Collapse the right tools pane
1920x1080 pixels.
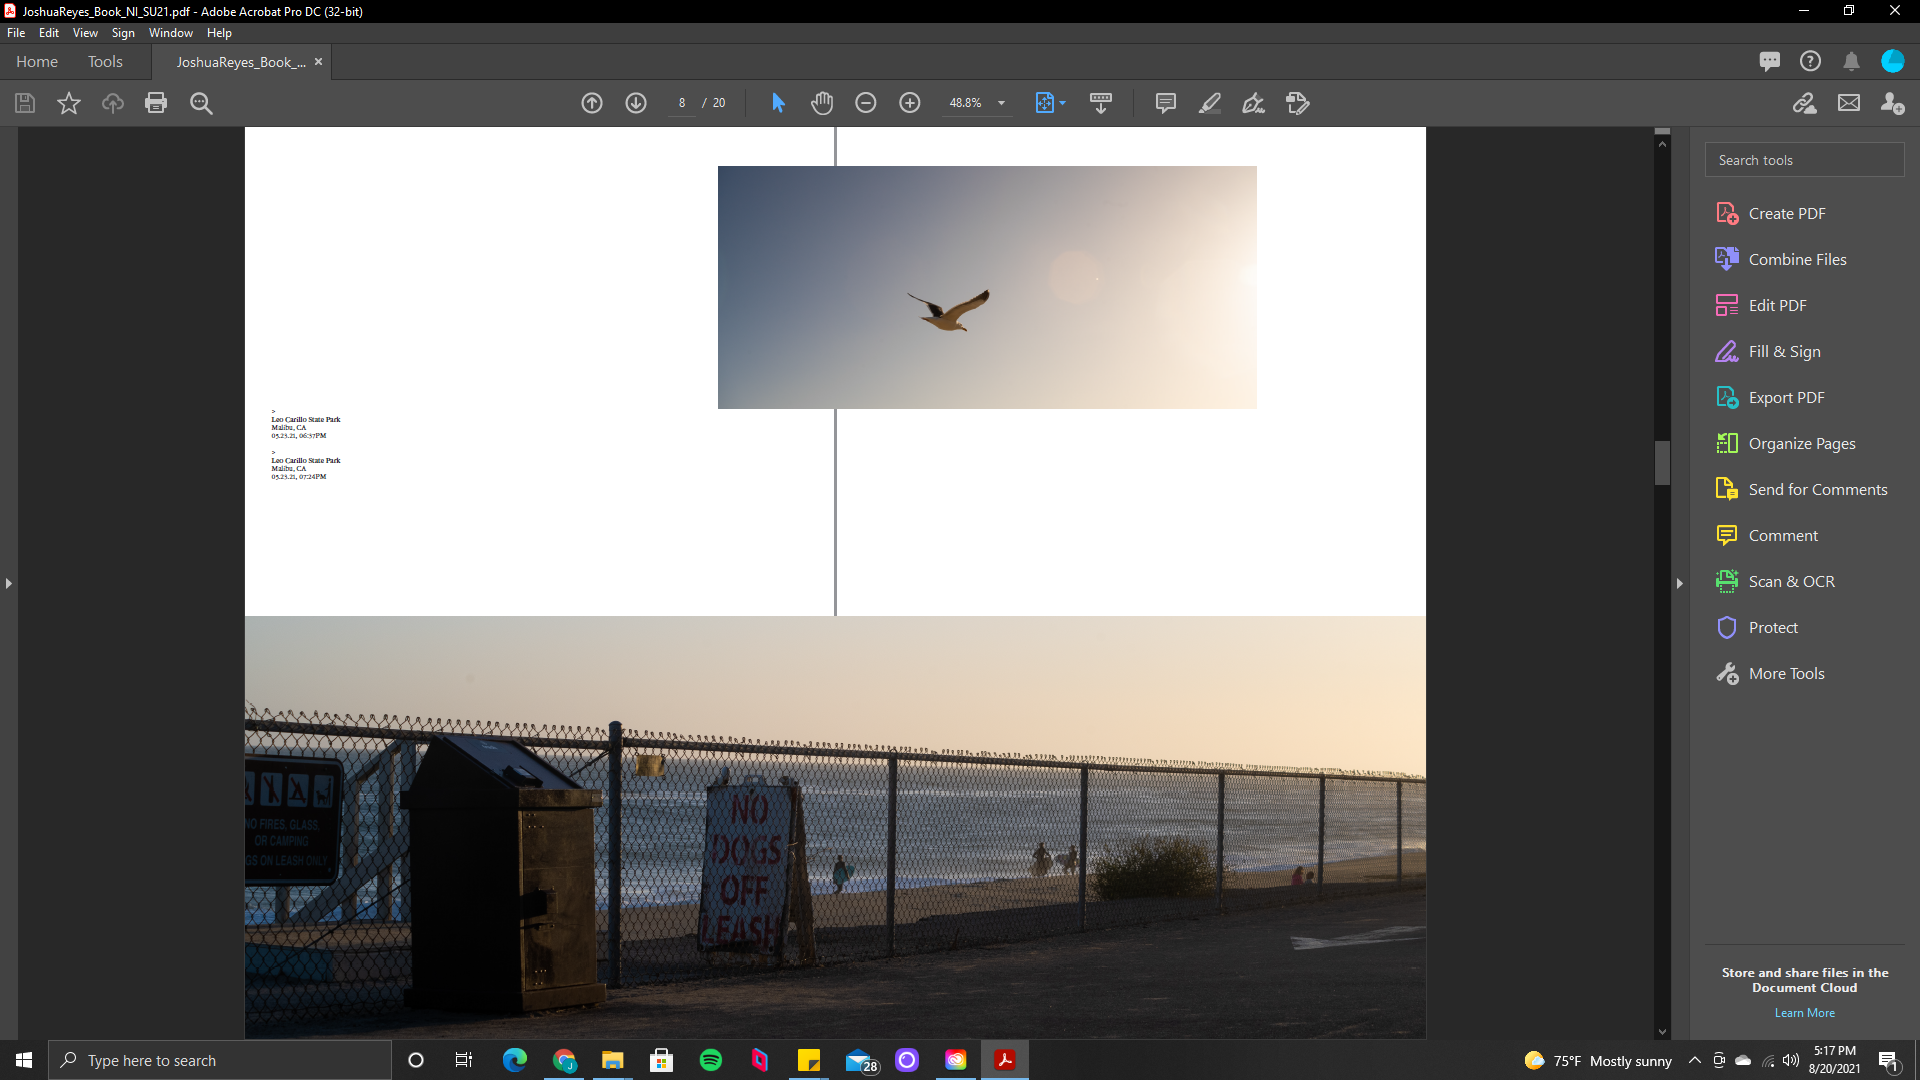1680,583
